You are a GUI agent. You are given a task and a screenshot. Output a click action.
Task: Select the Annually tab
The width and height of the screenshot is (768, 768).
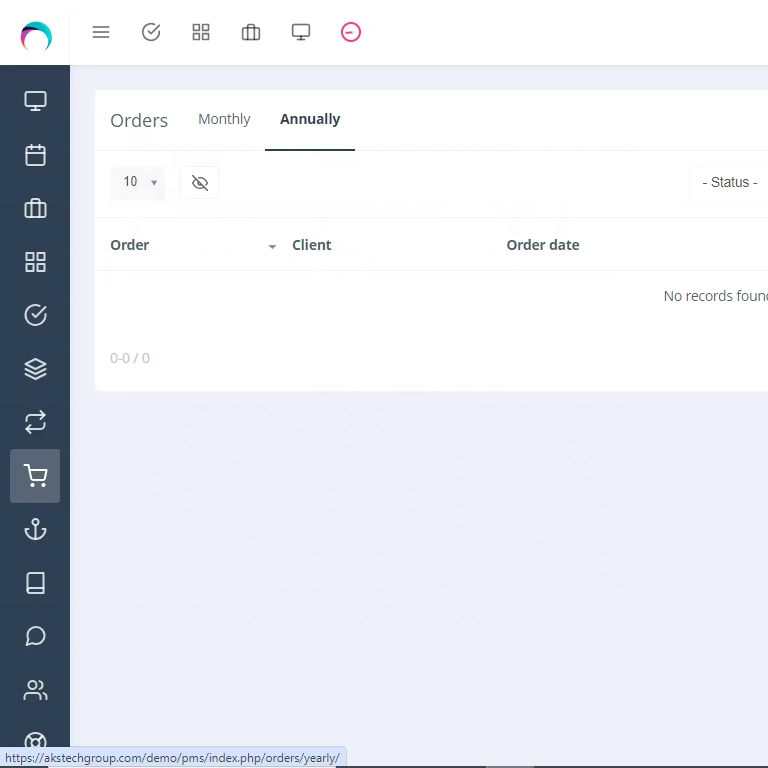[x=310, y=119]
